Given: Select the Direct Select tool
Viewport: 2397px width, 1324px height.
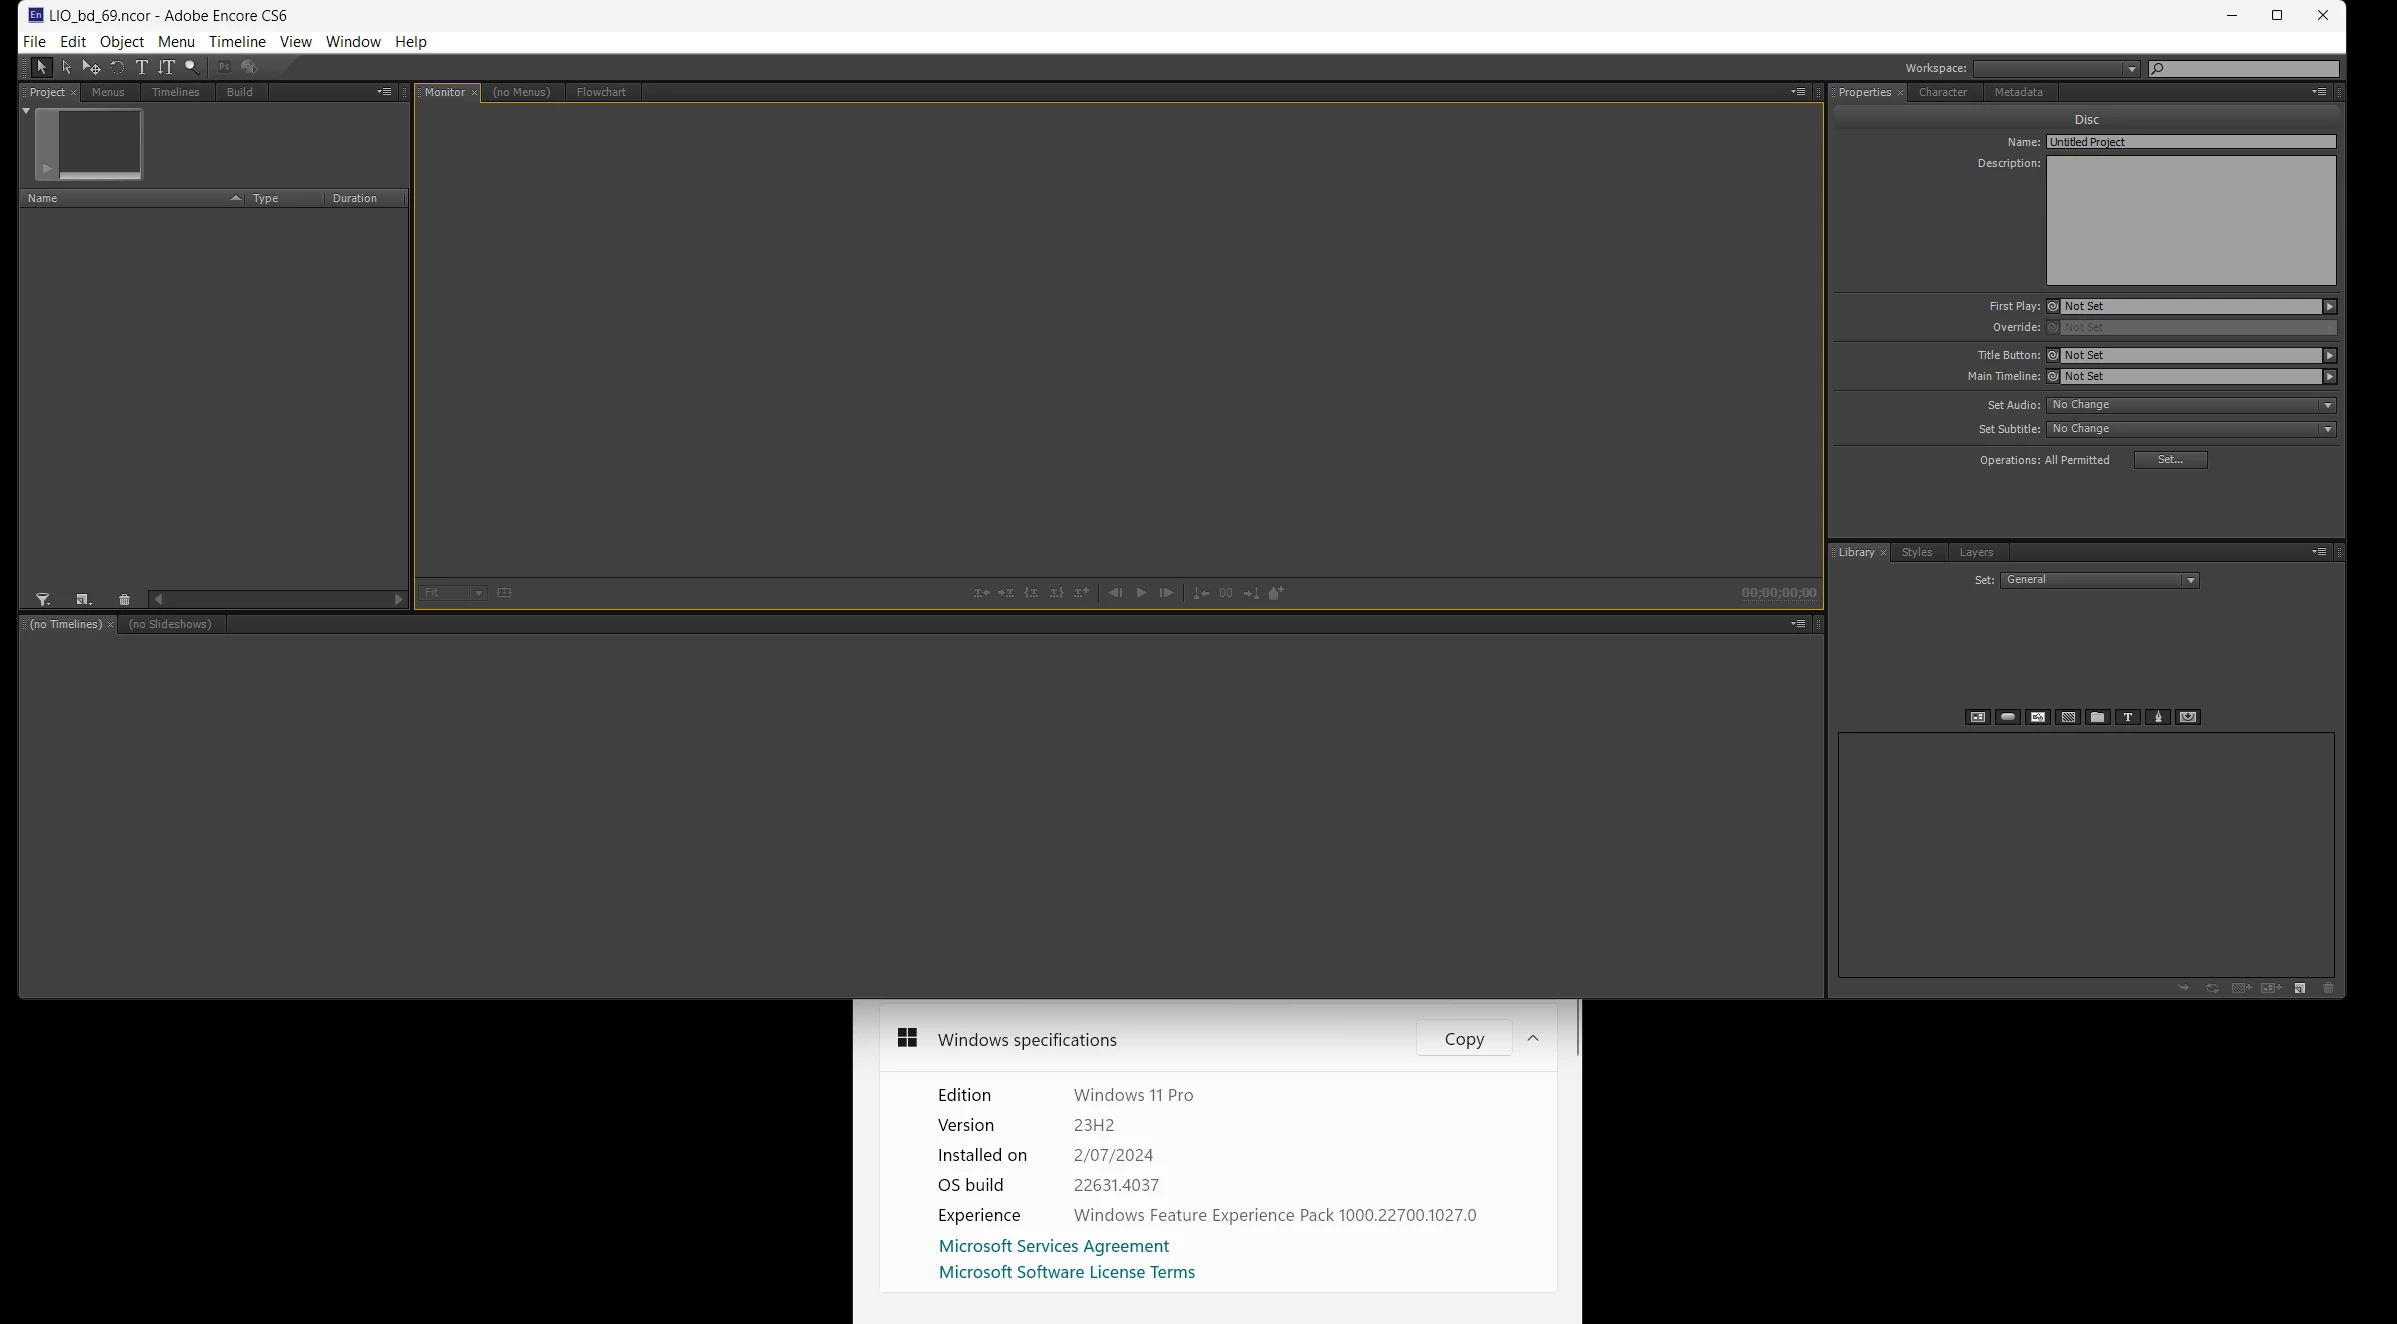Looking at the screenshot, I should coord(66,67).
